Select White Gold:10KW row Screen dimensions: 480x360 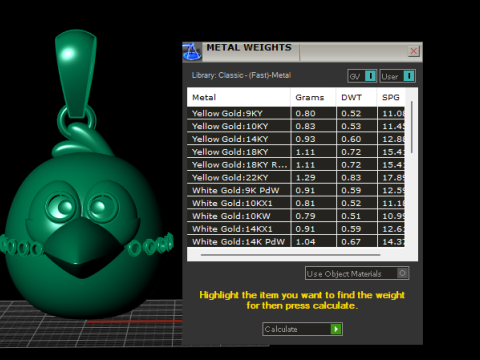click(x=296, y=216)
